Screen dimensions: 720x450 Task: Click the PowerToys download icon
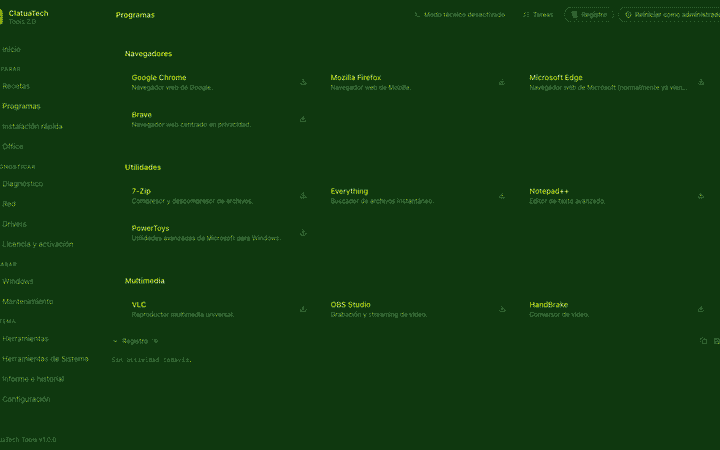click(x=303, y=233)
